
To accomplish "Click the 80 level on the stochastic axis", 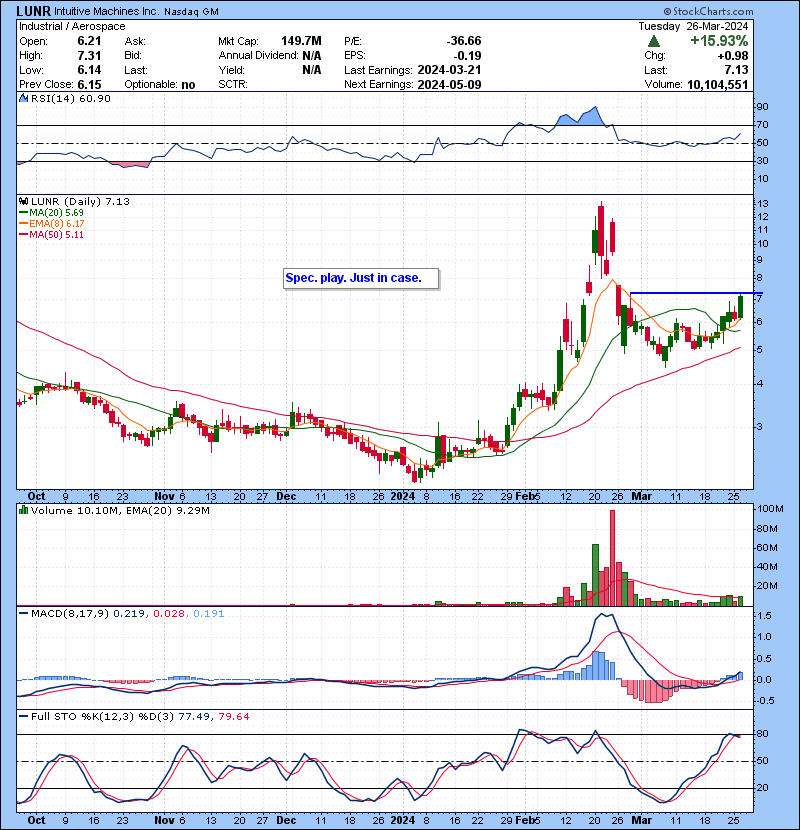I will point(762,734).
